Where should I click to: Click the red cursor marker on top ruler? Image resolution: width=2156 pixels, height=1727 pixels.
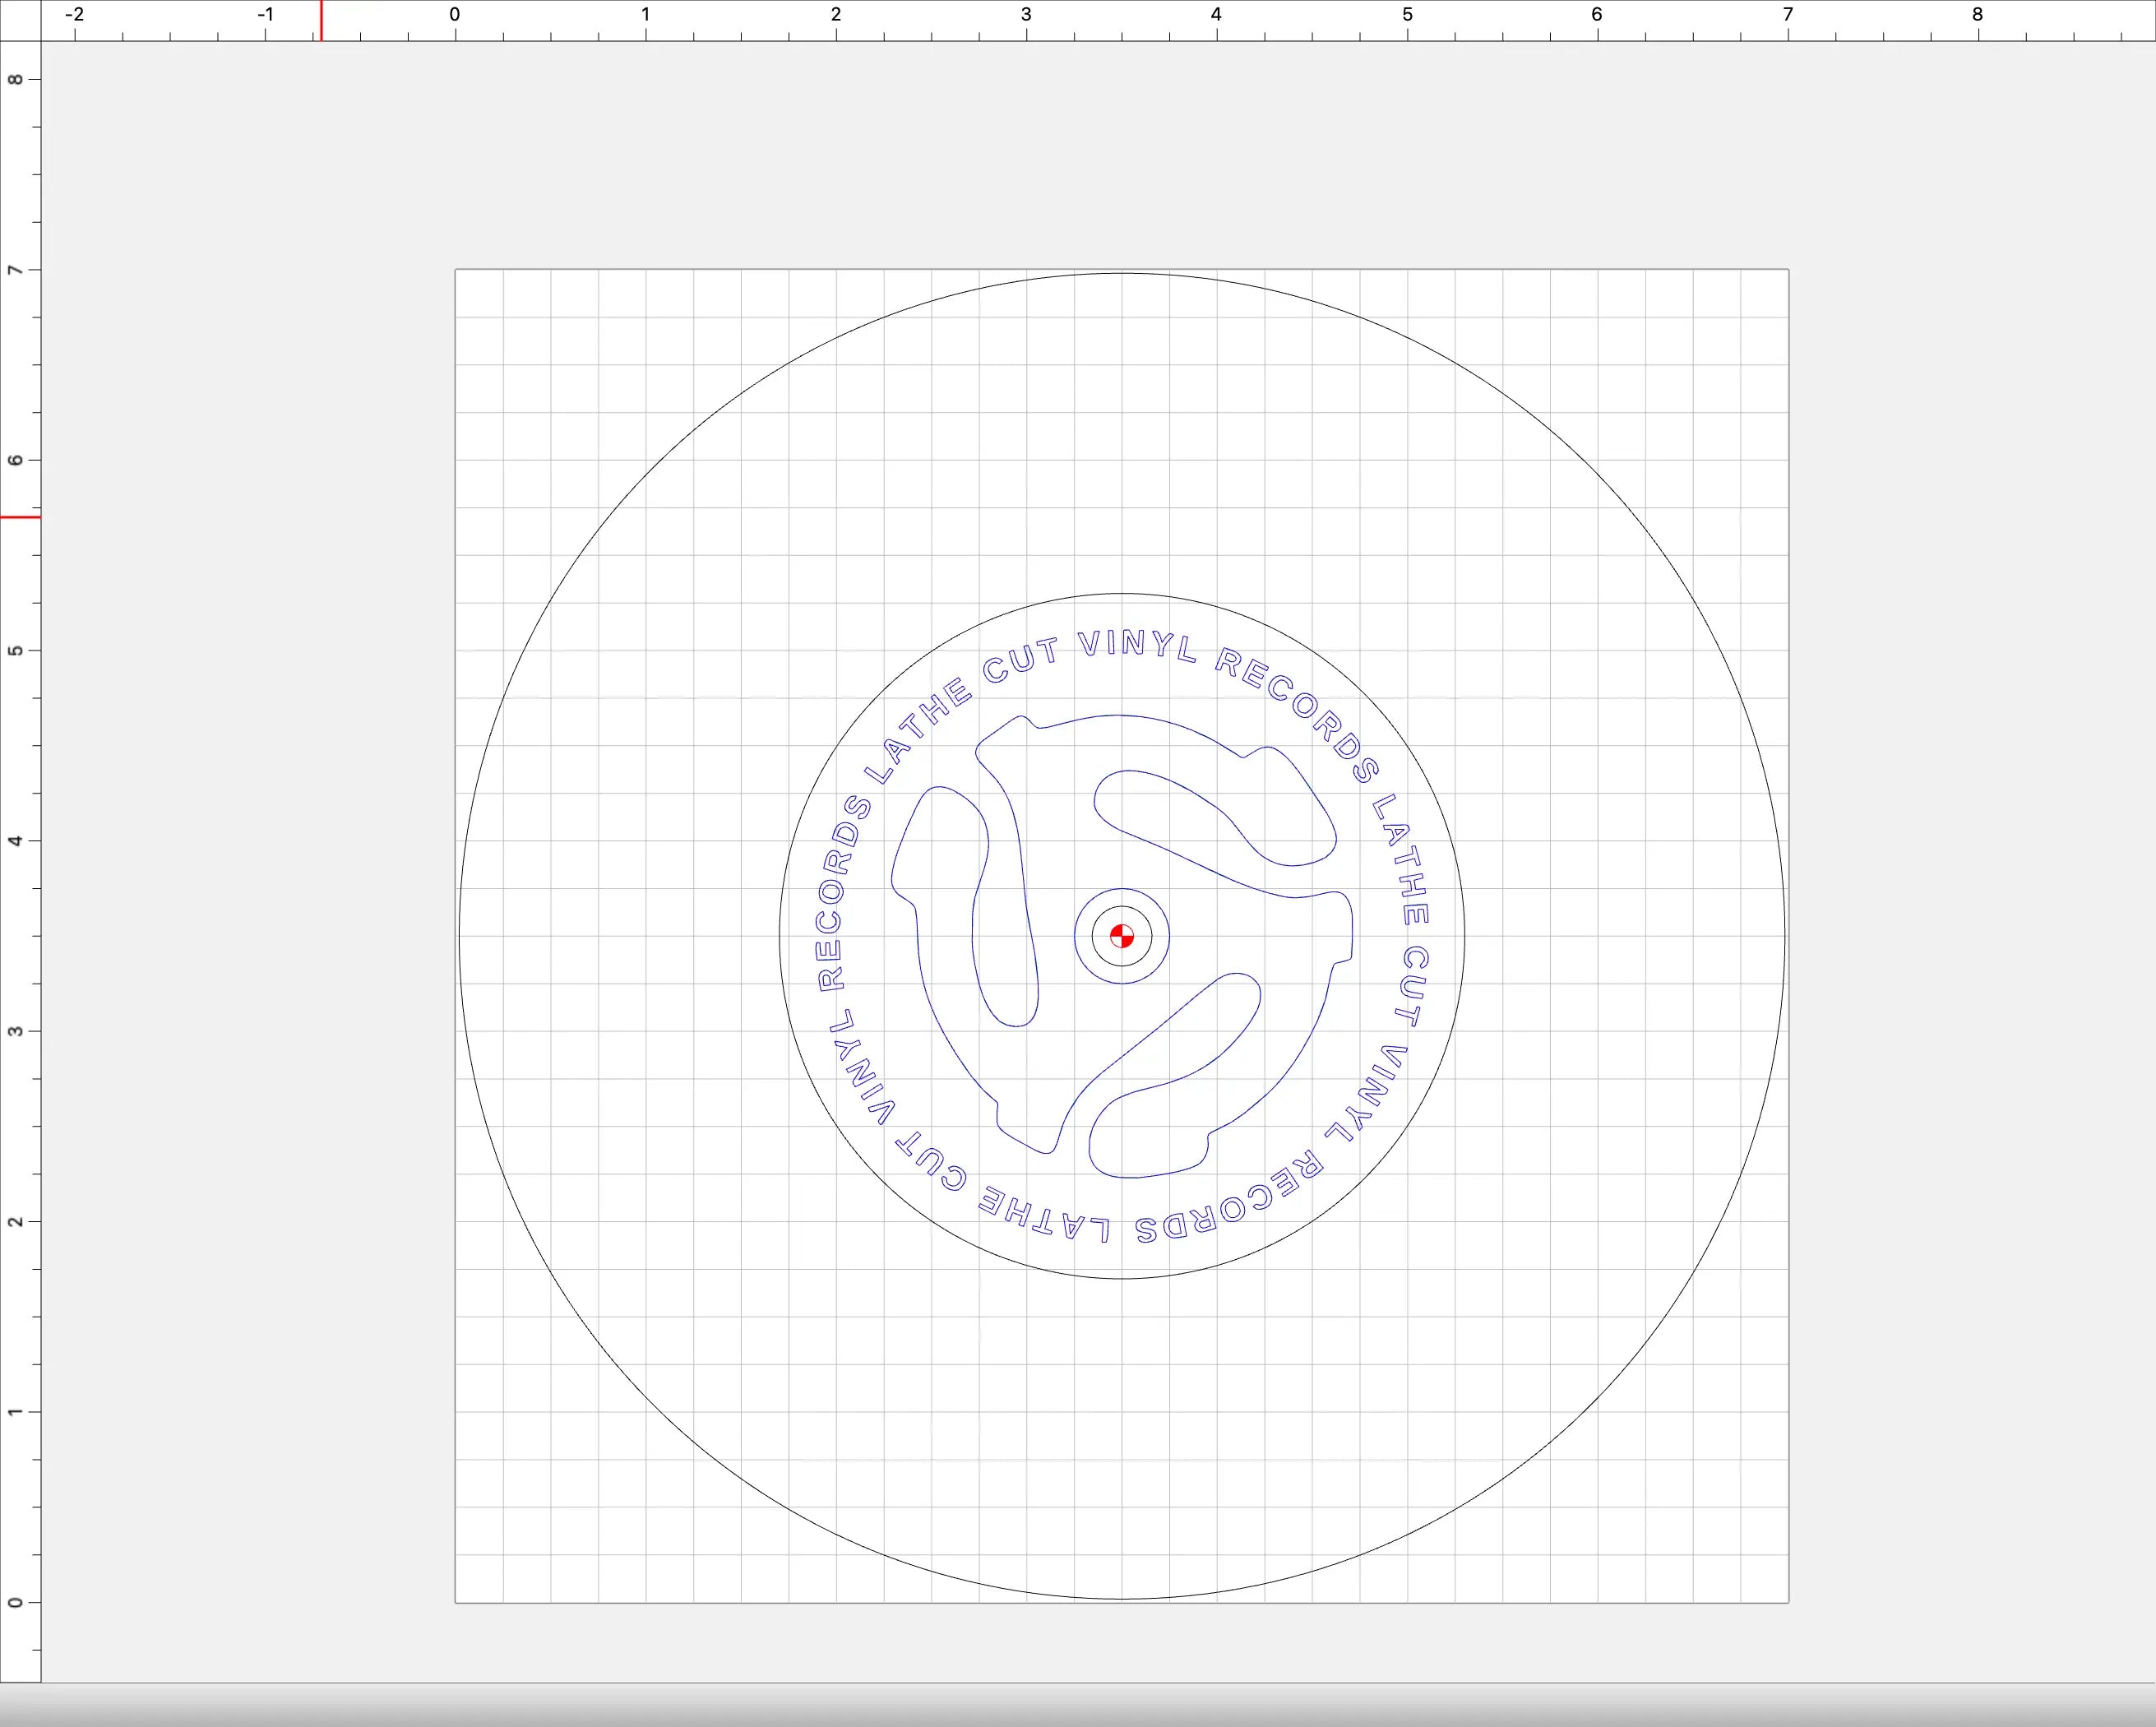(321, 20)
